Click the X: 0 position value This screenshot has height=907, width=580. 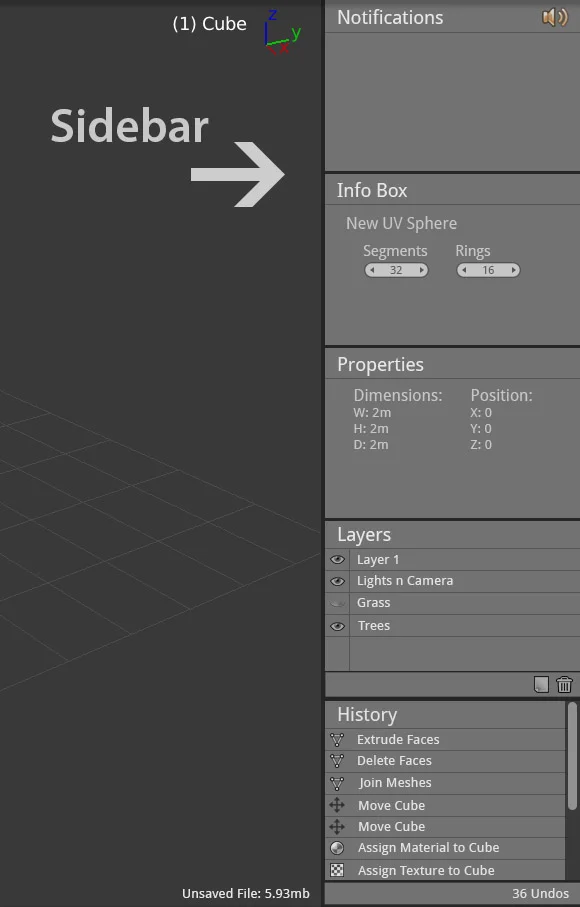click(481, 413)
